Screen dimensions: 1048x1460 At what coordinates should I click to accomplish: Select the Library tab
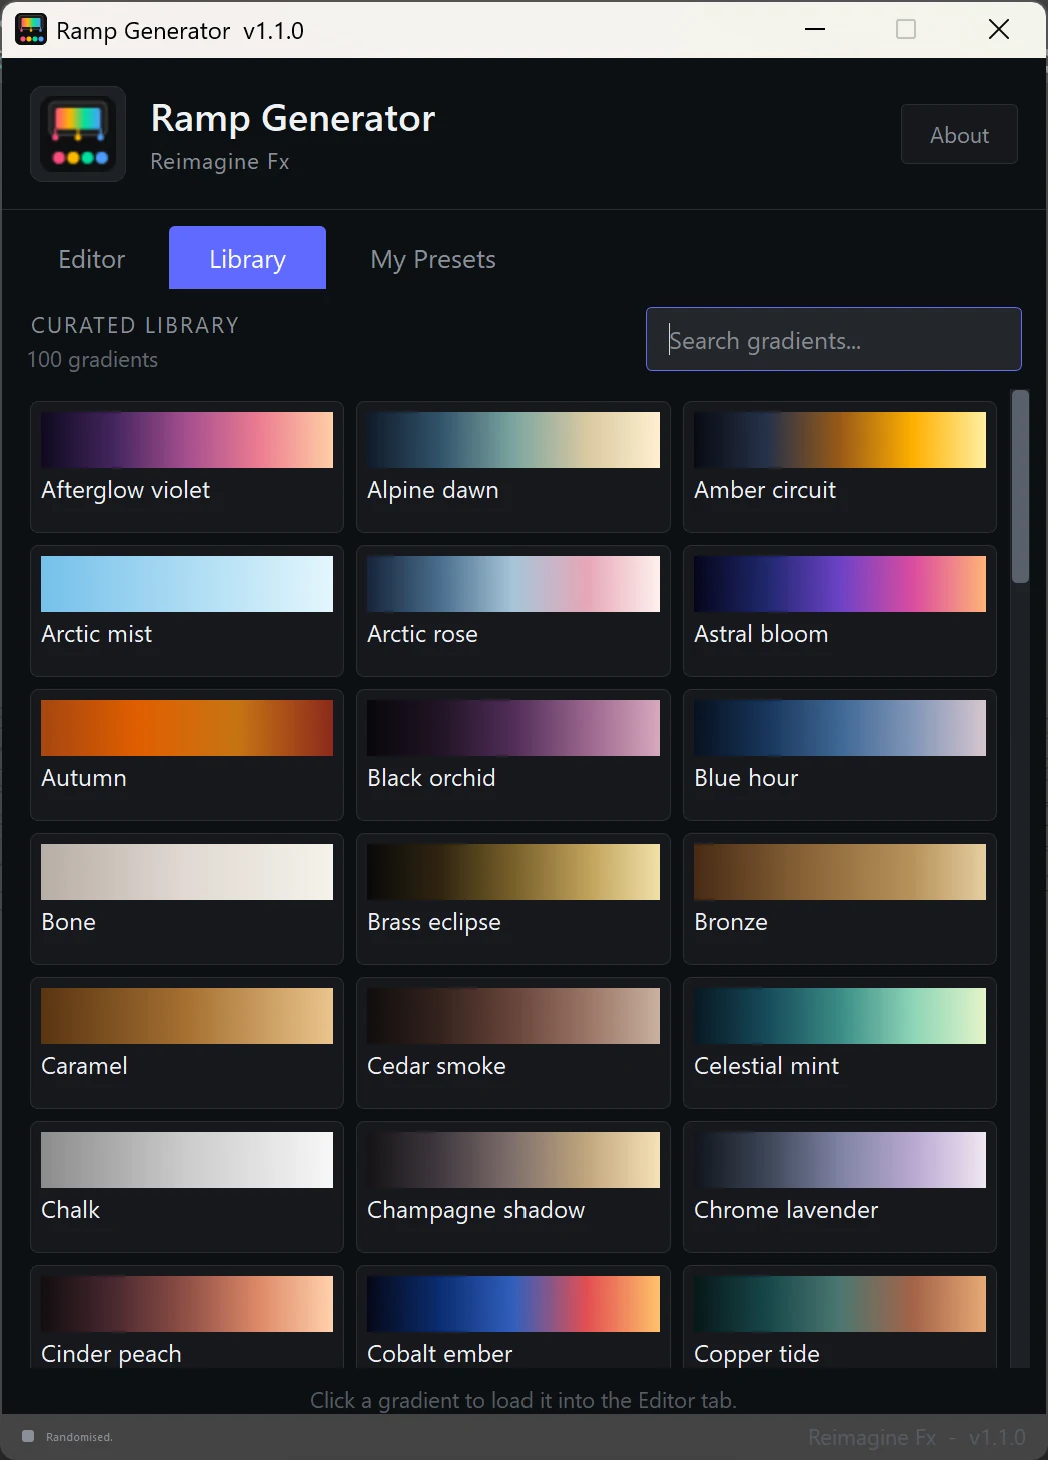(x=247, y=258)
